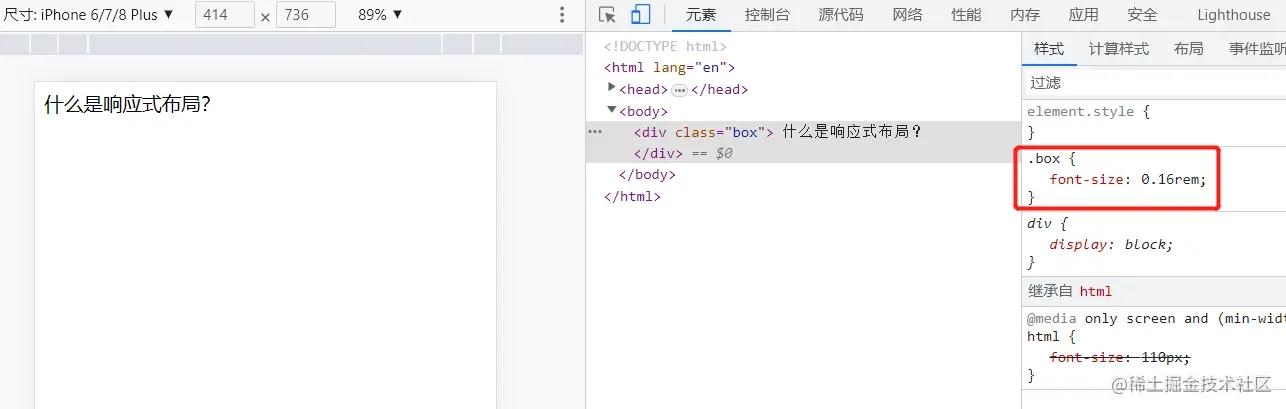
Task: Toggle the device toolbar icon
Action: click(640, 15)
